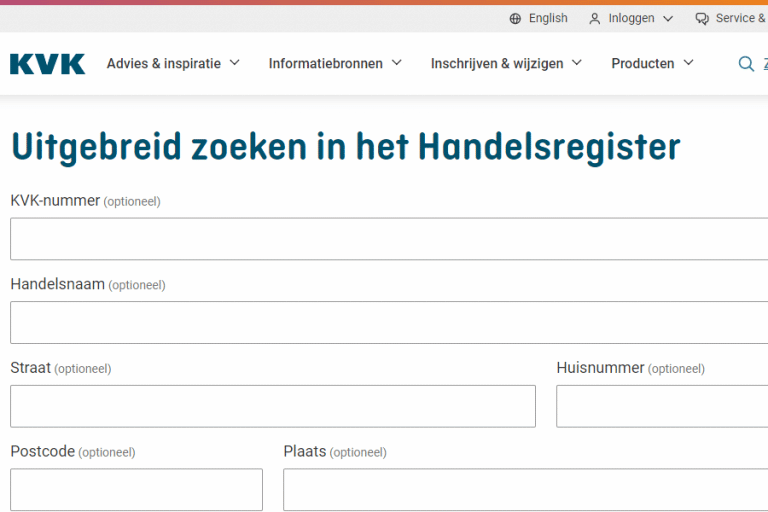The width and height of the screenshot is (768, 512).
Task: Click the KVK logo
Action: pos(48,64)
